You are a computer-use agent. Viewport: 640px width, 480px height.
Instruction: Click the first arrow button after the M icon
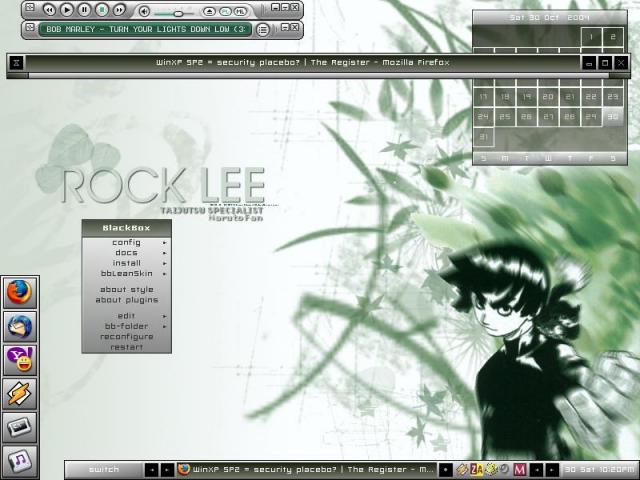pos(536,470)
